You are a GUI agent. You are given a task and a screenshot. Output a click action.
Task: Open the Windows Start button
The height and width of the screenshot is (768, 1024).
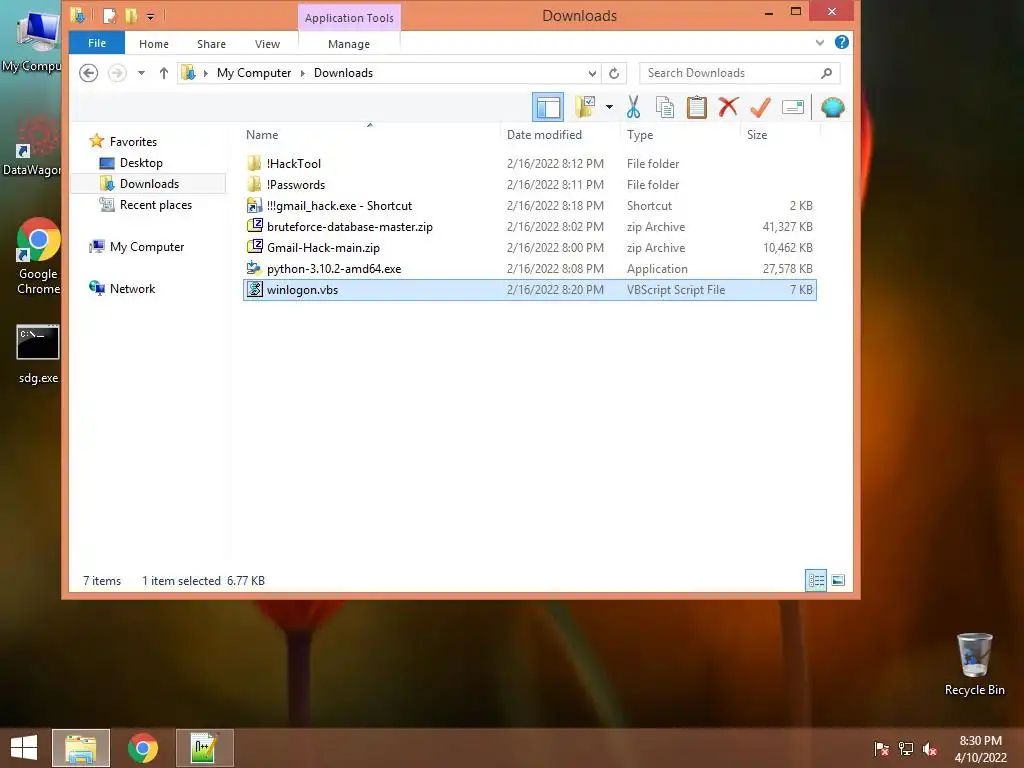(24, 748)
